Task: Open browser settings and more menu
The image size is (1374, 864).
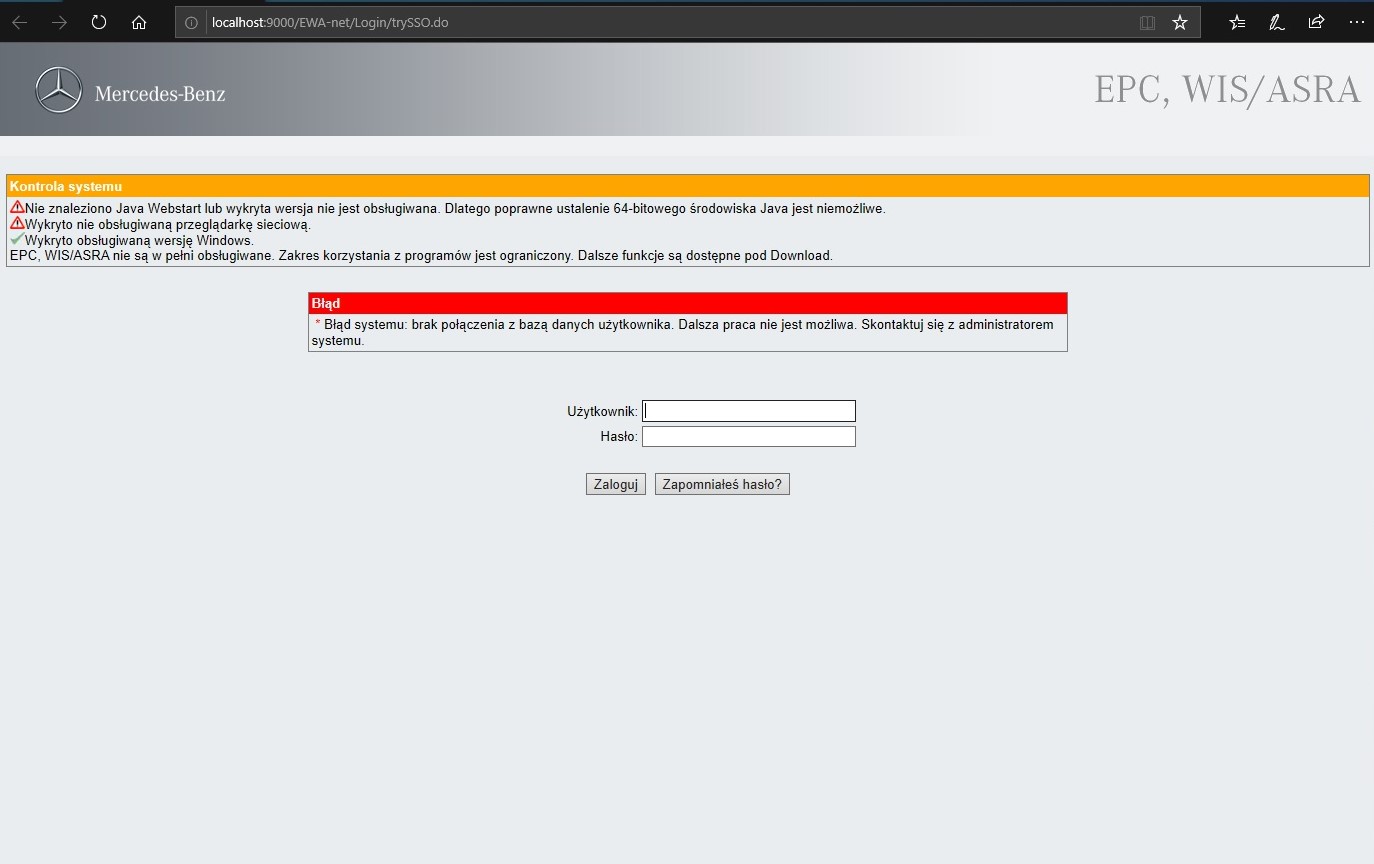Action: pos(1356,22)
